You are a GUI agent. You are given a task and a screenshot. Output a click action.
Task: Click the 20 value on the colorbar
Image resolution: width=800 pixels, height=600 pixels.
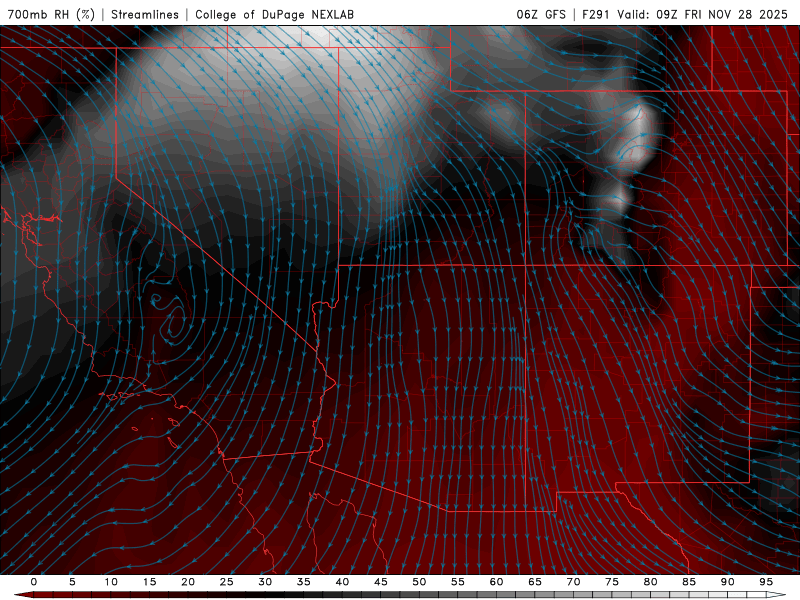coord(188,582)
